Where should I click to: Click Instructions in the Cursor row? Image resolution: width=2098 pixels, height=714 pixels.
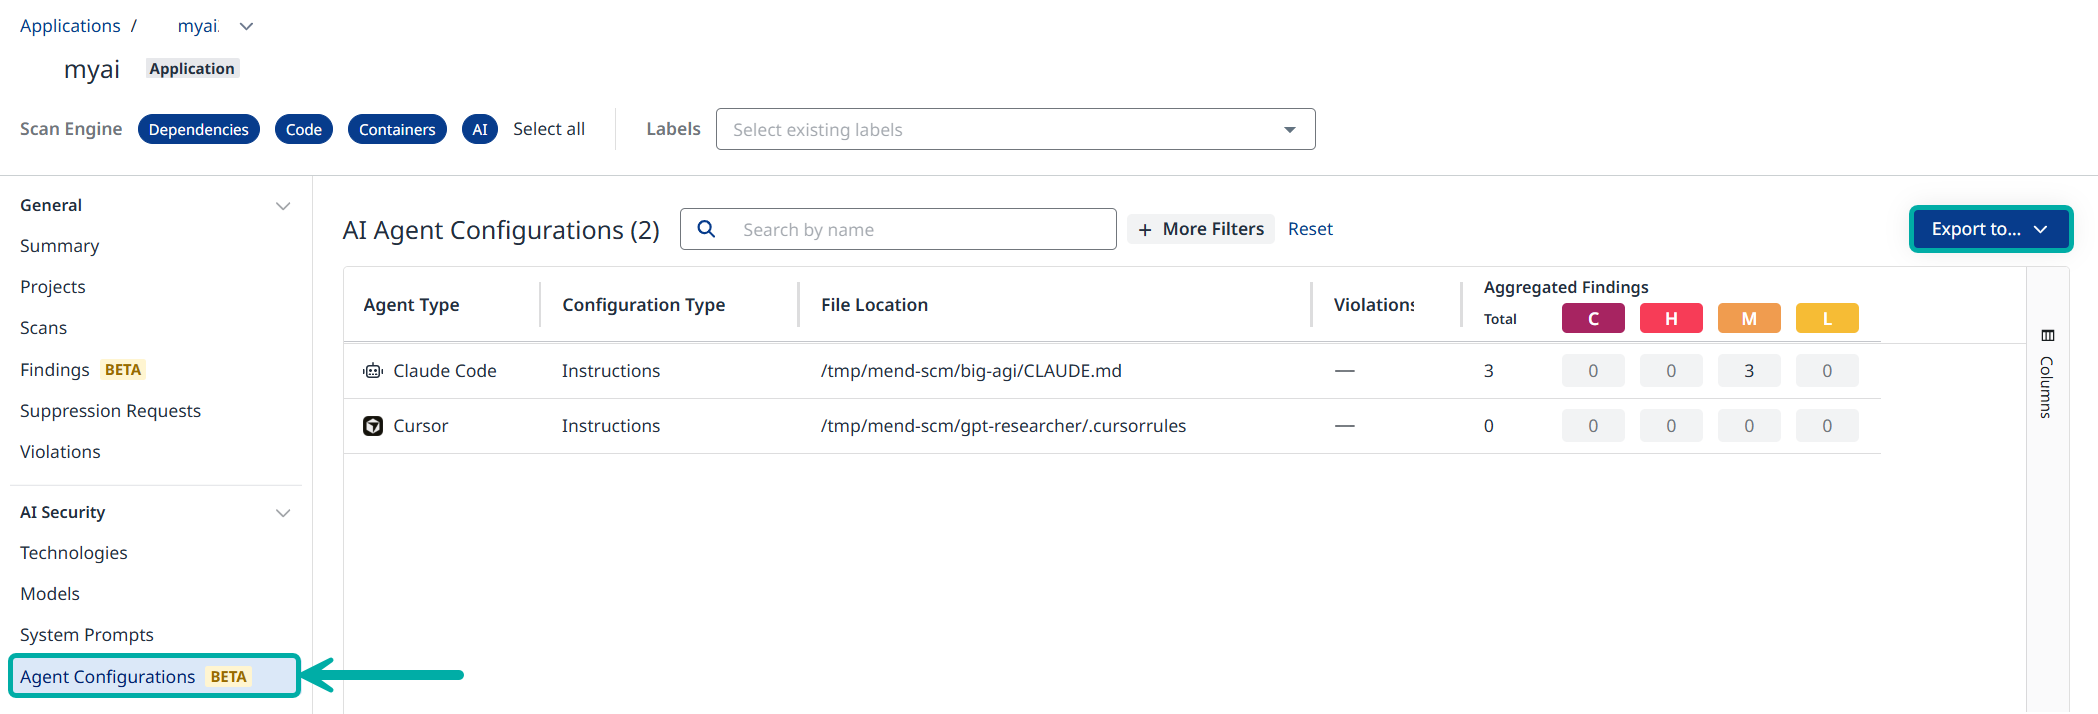[611, 426]
